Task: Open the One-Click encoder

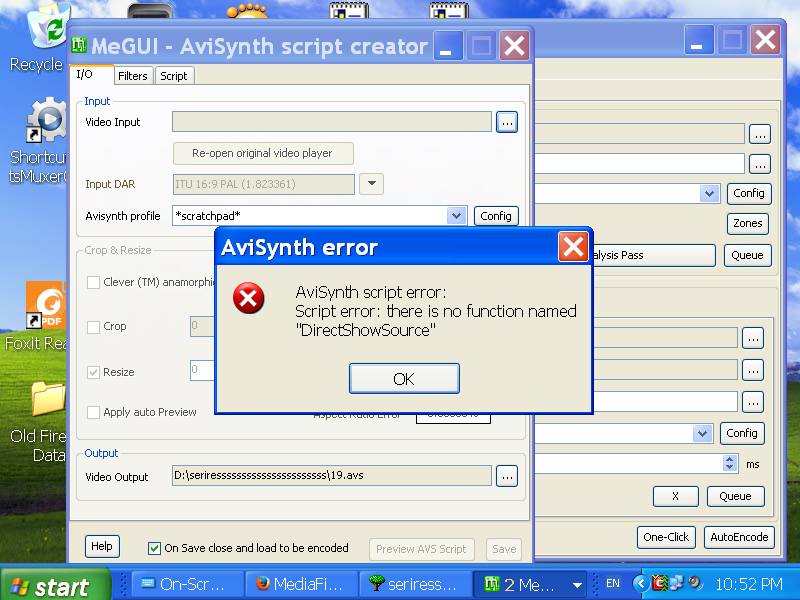Action: (666, 537)
